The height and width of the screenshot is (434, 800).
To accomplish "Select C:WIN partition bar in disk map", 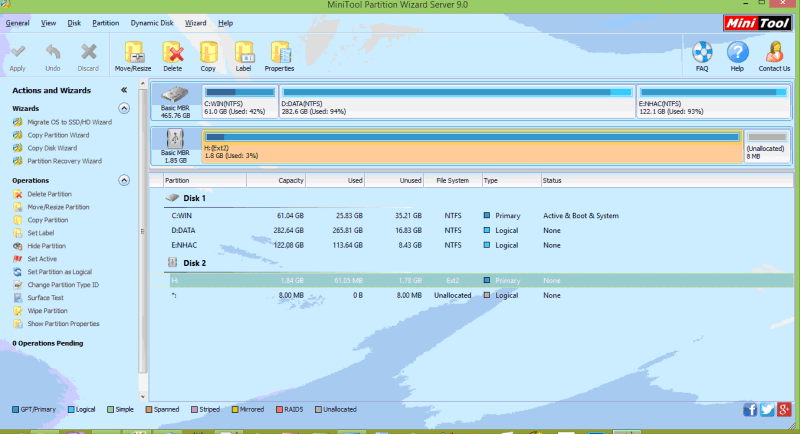I will tap(240, 101).
